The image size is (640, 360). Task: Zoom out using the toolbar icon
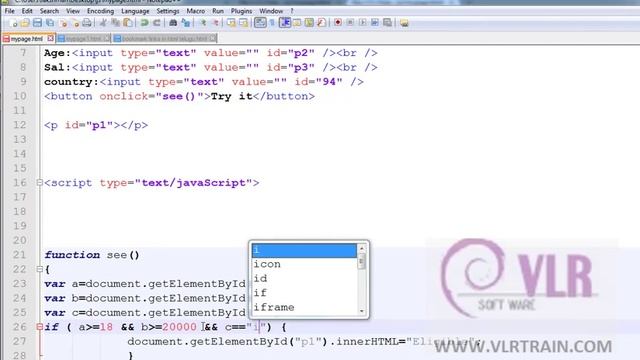pos(216,22)
